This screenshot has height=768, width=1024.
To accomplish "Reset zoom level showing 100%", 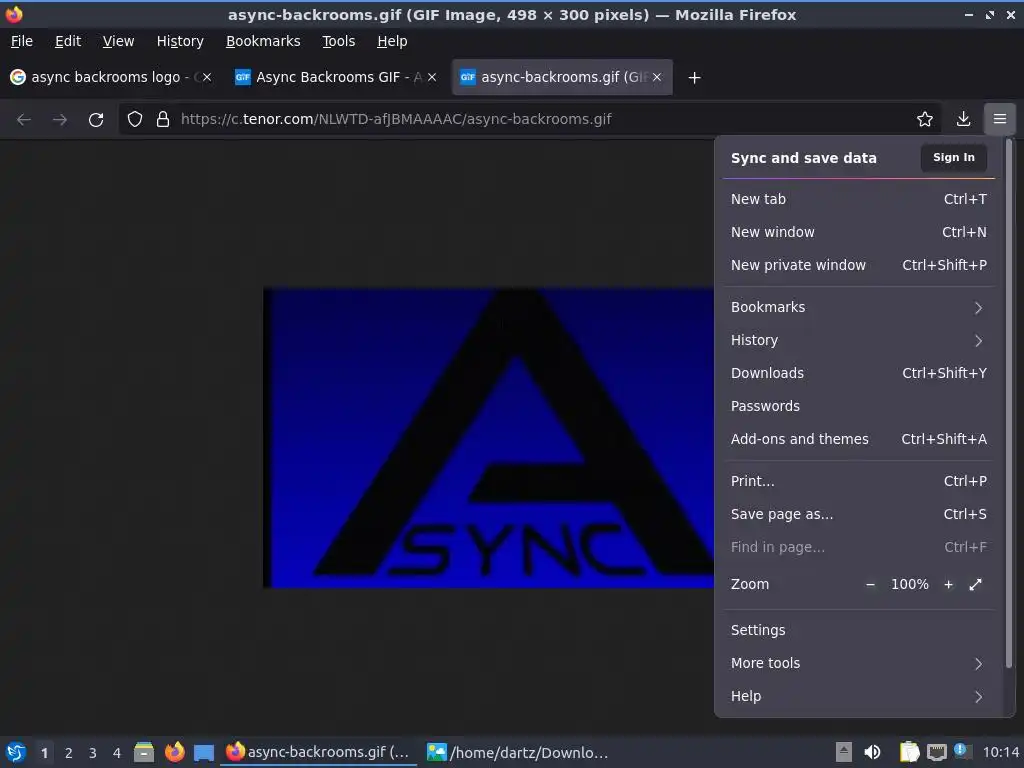I will pos(910,584).
